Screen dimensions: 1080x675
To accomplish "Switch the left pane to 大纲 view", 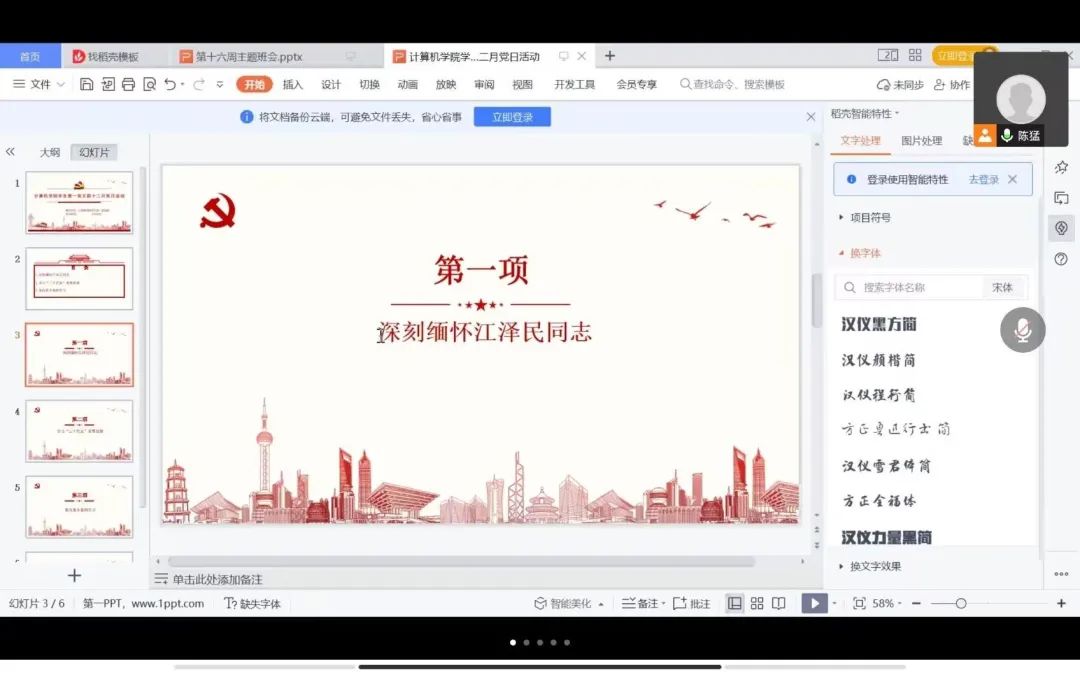I will click(x=48, y=151).
